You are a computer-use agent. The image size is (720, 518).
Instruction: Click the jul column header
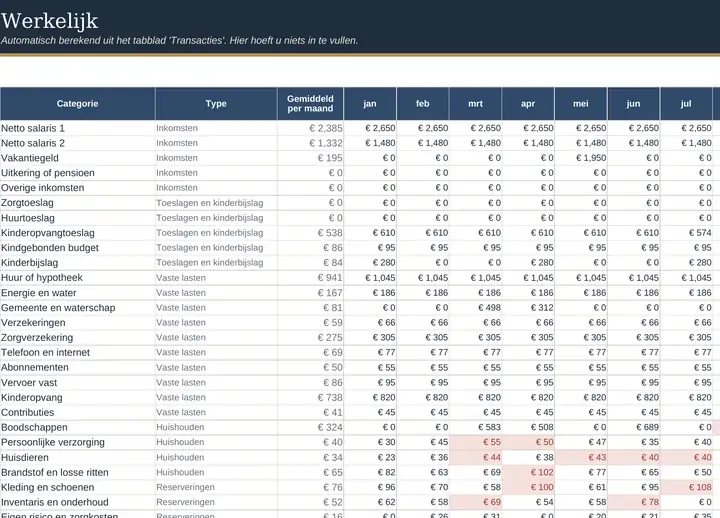click(x=686, y=104)
